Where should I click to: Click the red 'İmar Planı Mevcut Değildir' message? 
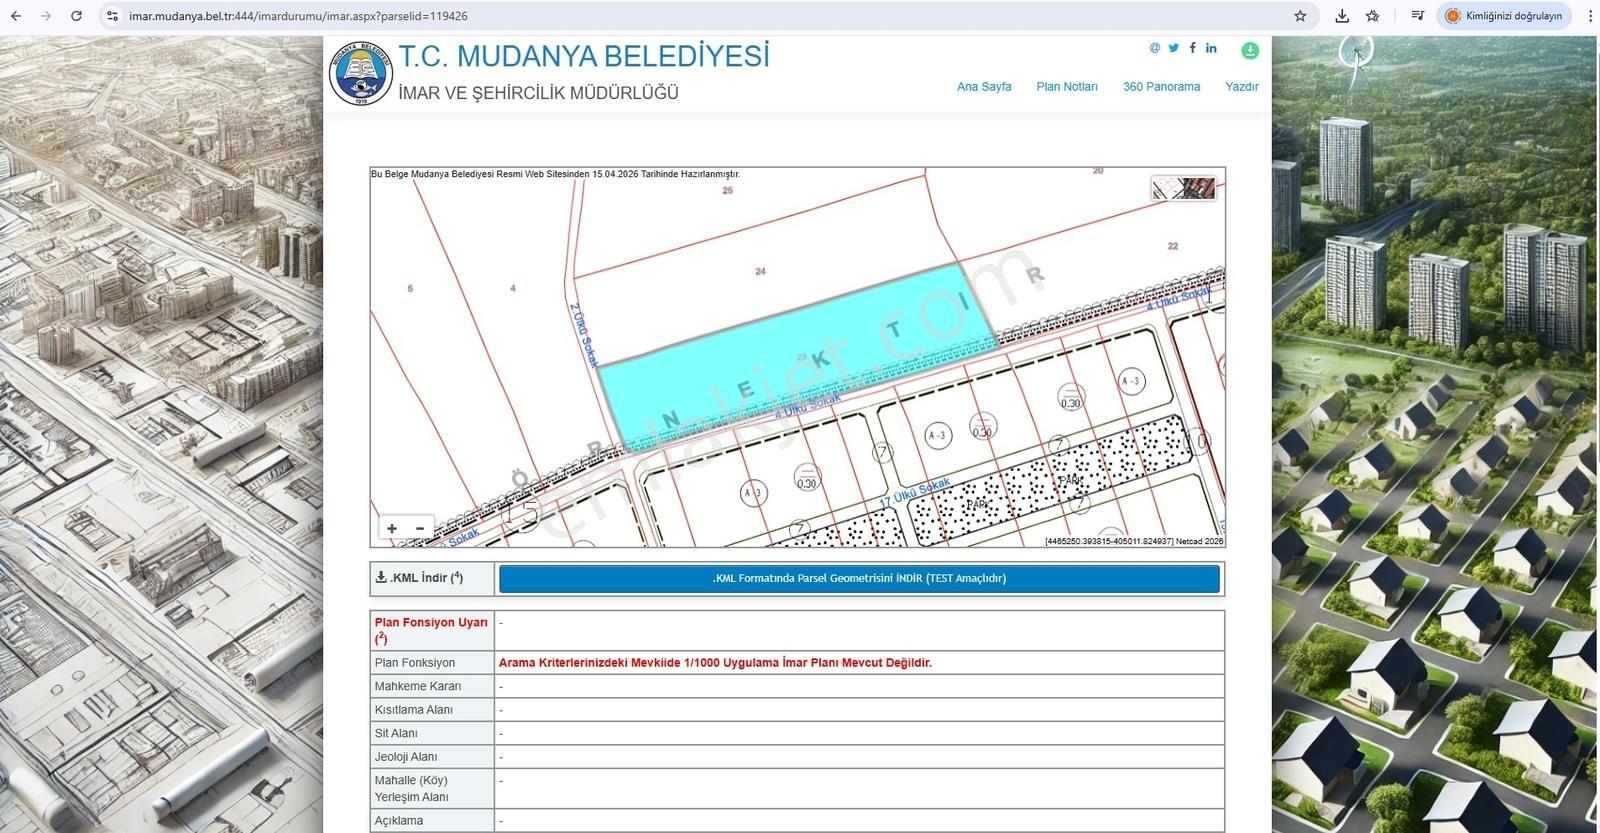(x=715, y=663)
